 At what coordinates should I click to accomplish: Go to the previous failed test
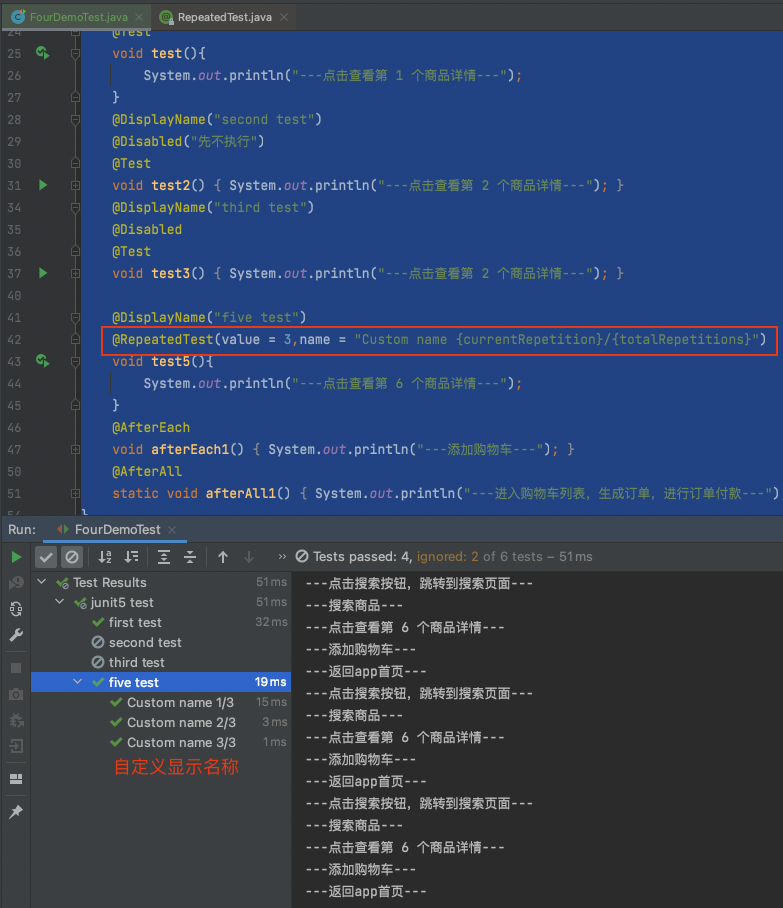click(x=223, y=557)
